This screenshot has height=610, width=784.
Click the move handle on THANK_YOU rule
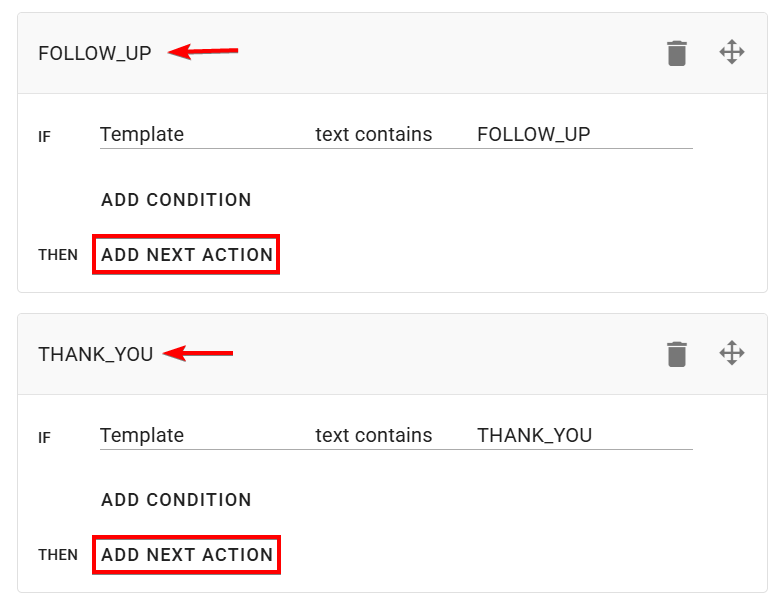pyautogui.click(x=732, y=353)
